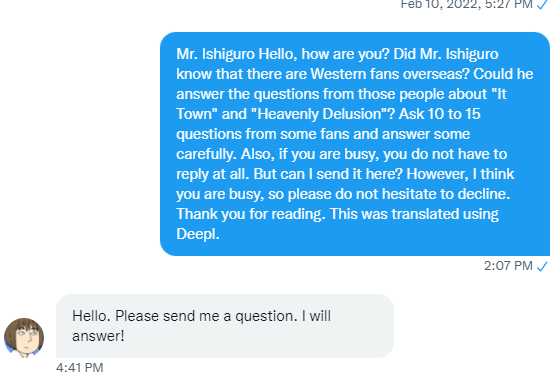The height and width of the screenshot is (390, 560).
Task: Click the Feb 10, 2022 date timestamp
Action: tap(467, 5)
